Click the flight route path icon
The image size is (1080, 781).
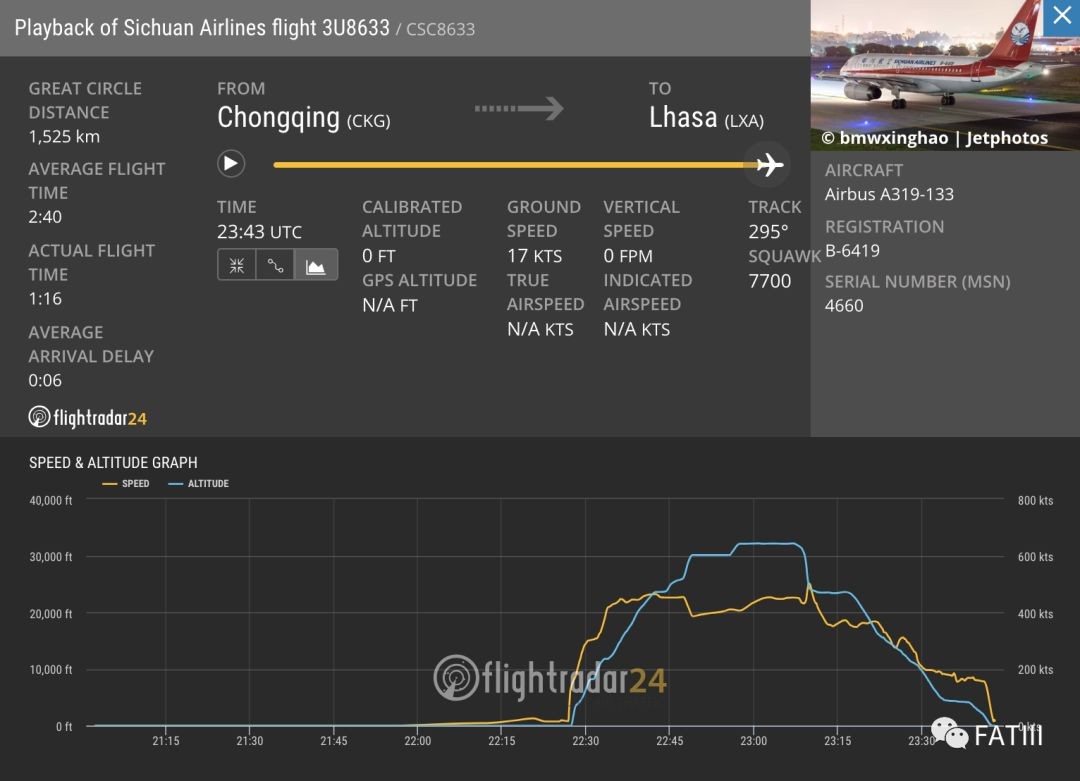click(x=276, y=265)
